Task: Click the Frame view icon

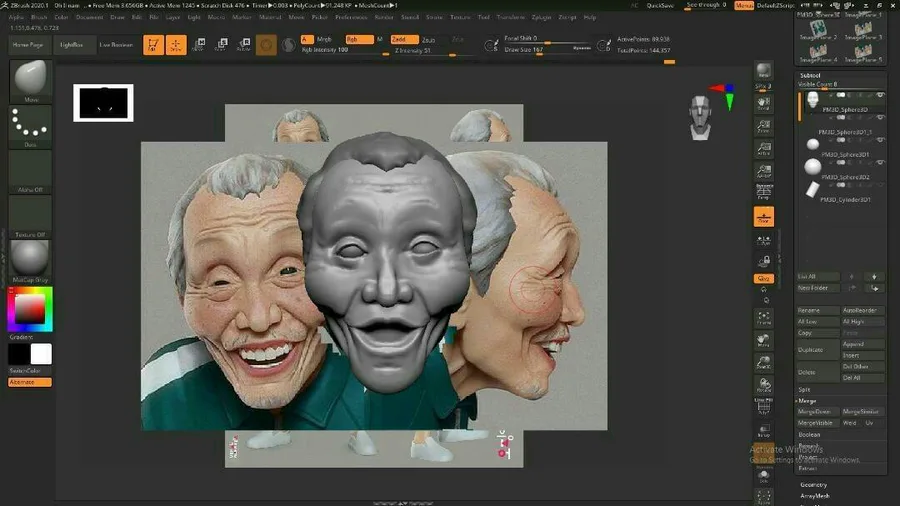Action: pyautogui.click(x=764, y=319)
